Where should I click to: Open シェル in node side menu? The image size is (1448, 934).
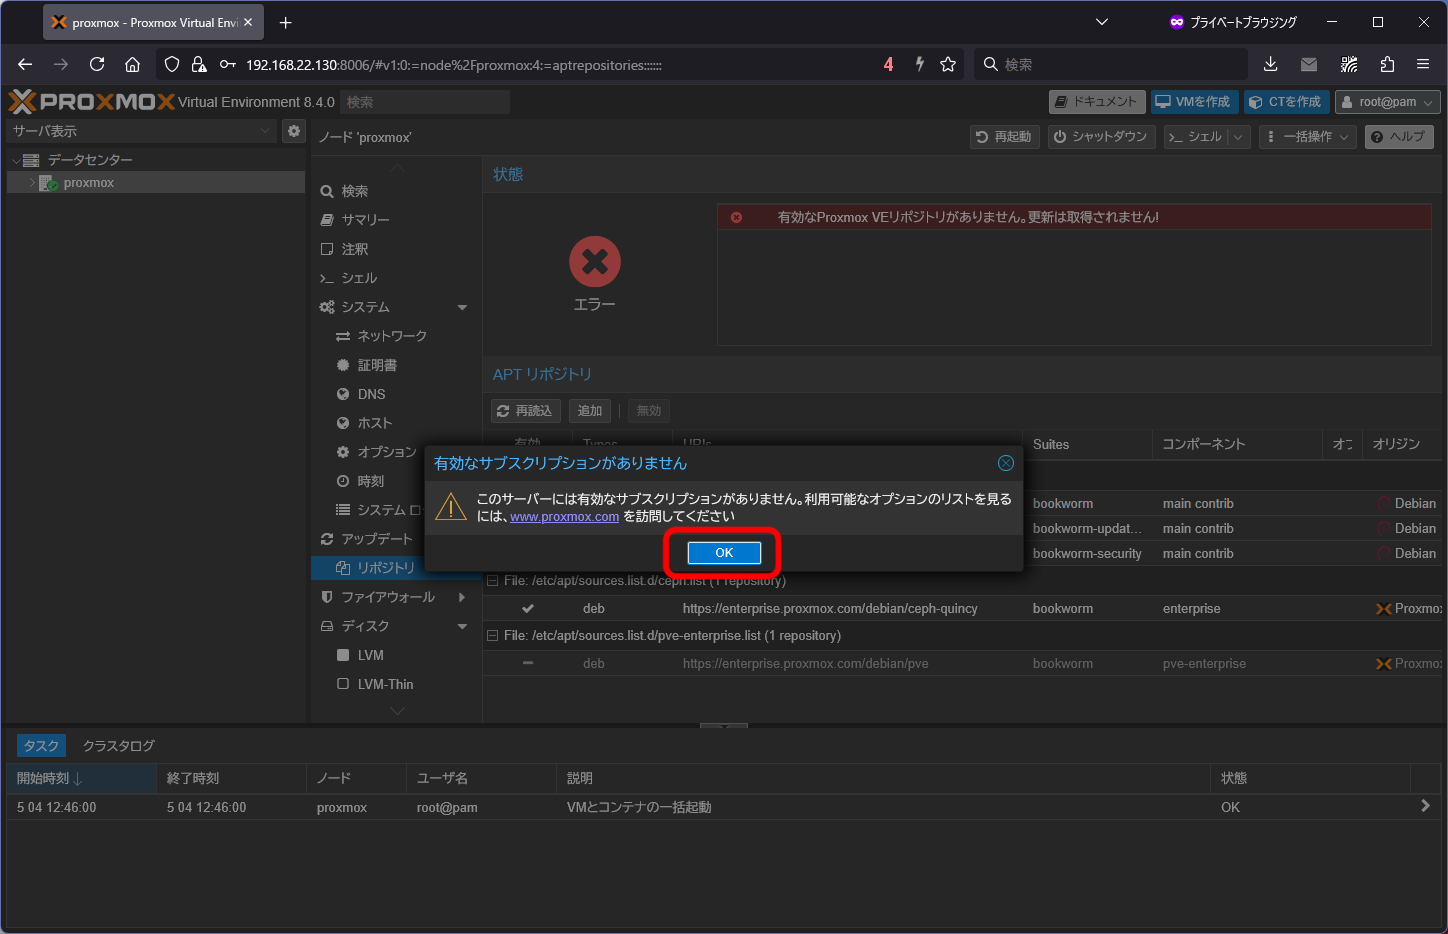pos(396,278)
